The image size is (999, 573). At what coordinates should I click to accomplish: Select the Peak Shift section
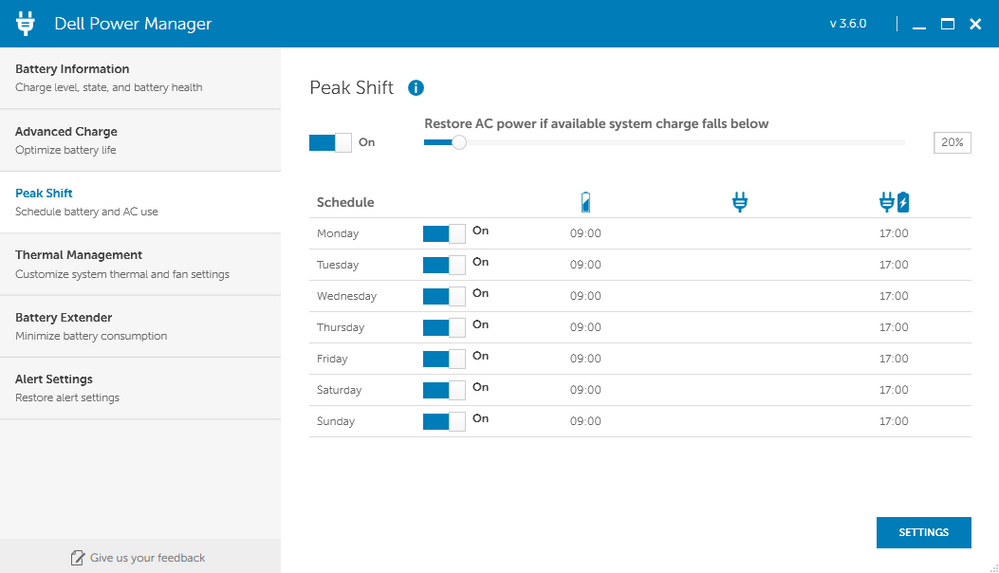[140, 202]
